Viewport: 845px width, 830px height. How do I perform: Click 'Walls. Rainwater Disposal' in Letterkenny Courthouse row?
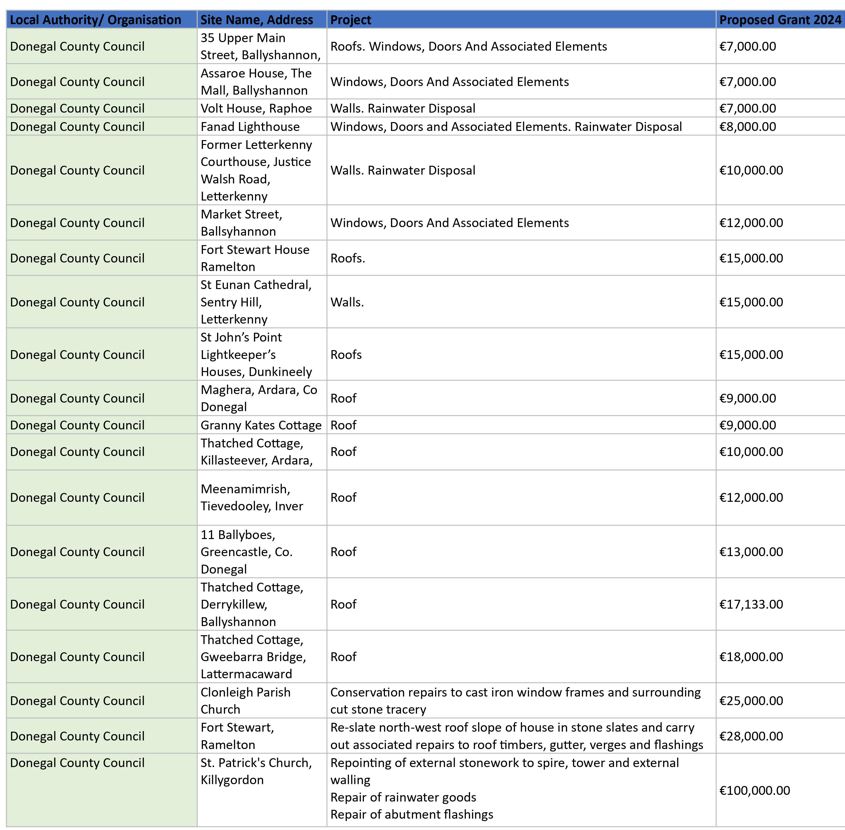pos(403,170)
